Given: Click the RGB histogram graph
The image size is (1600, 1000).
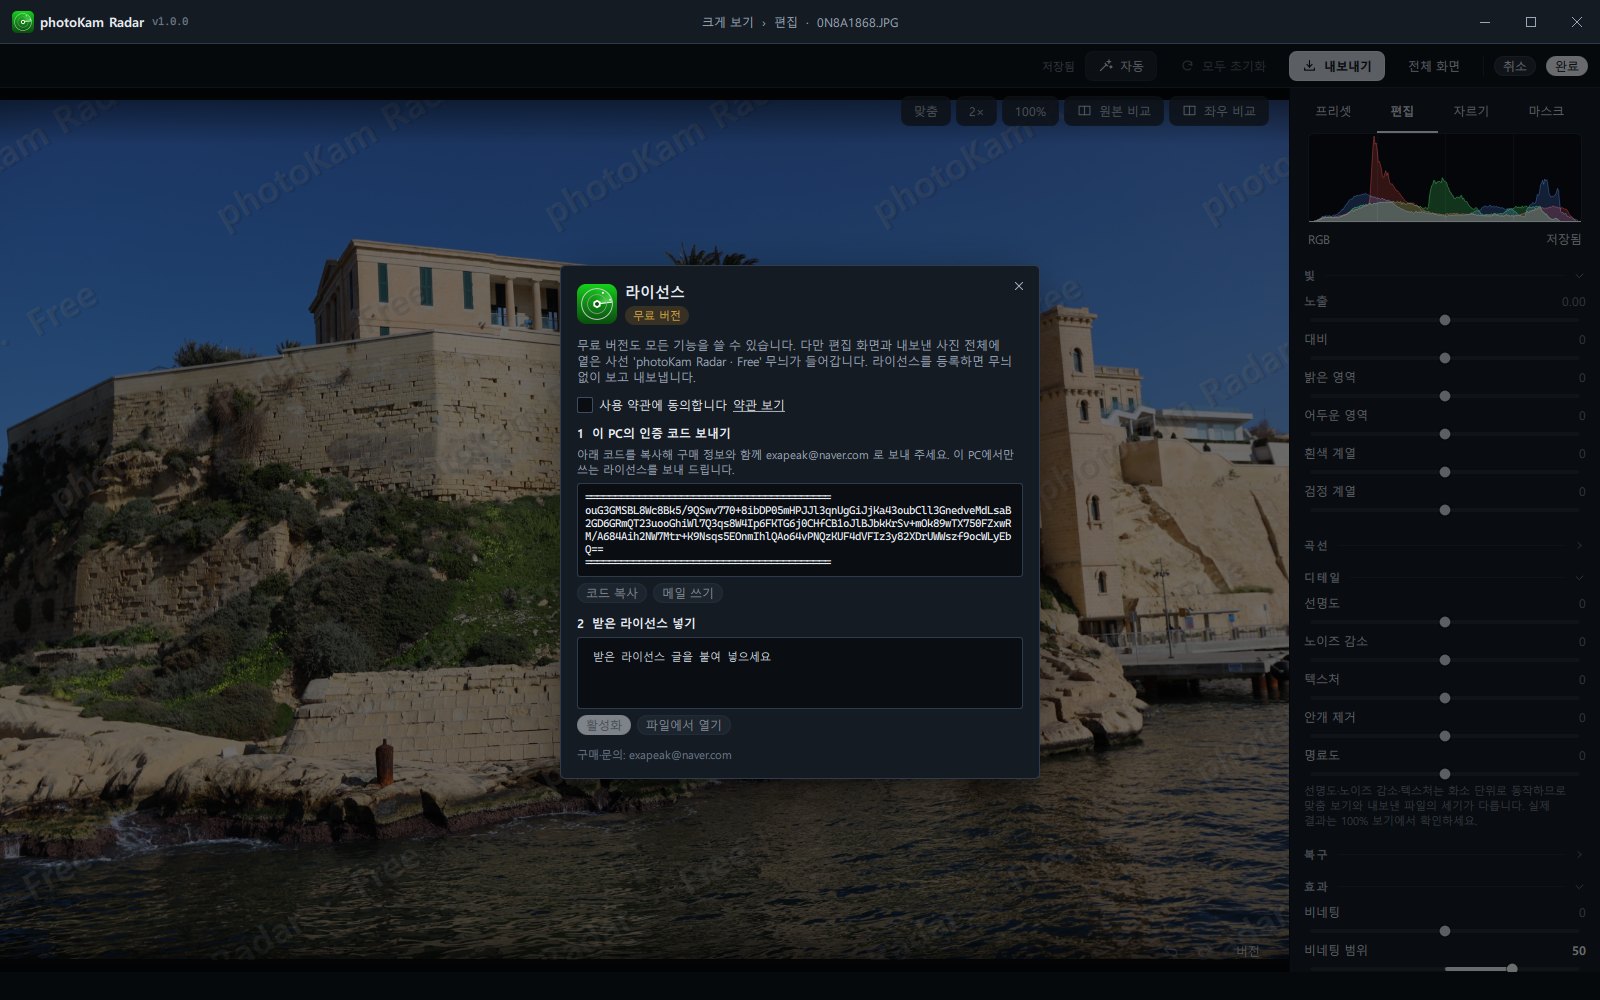Looking at the screenshot, I should (1445, 178).
